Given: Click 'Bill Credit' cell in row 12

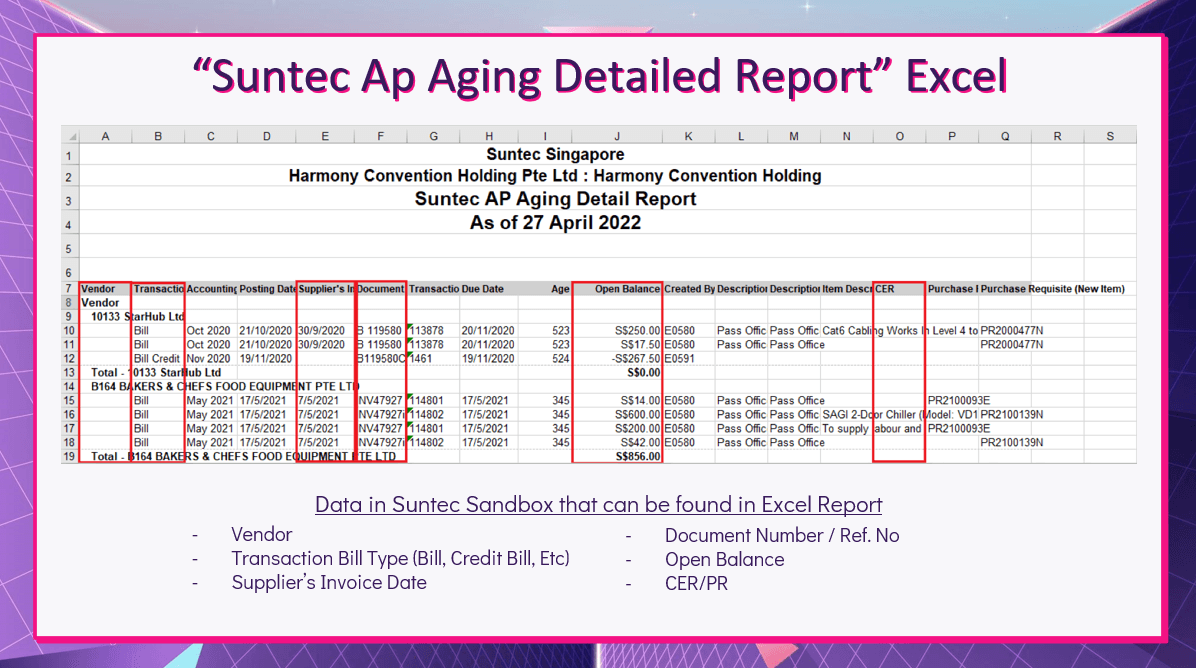Looking at the screenshot, I should point(156,358).
